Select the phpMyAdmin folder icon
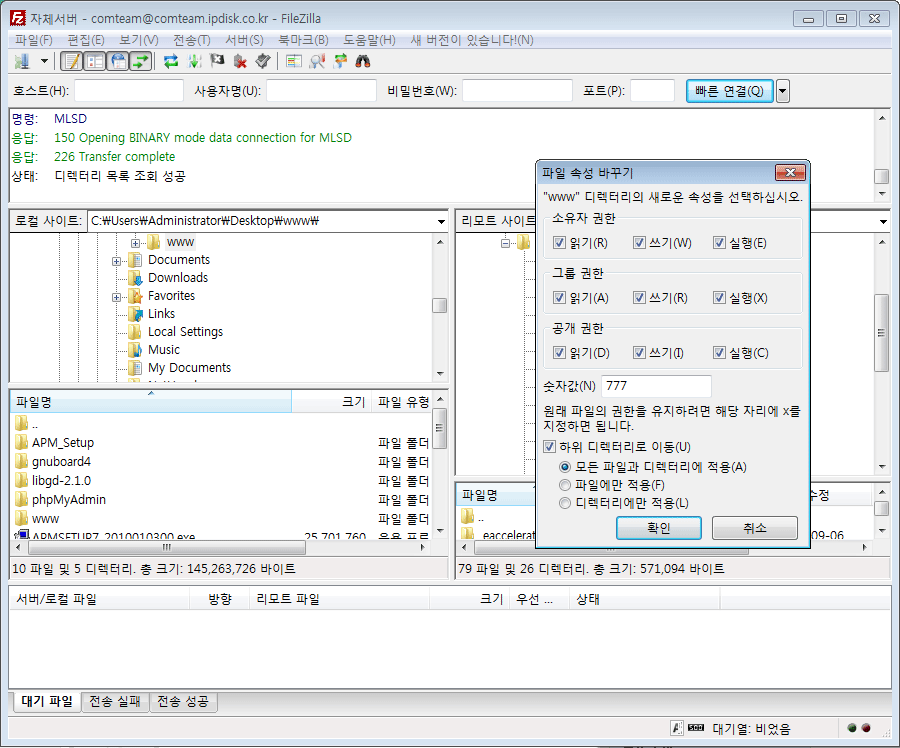Image resolution: width=900 pixels, height=748 pixels. pyautogui.click(x=22, y=499)
